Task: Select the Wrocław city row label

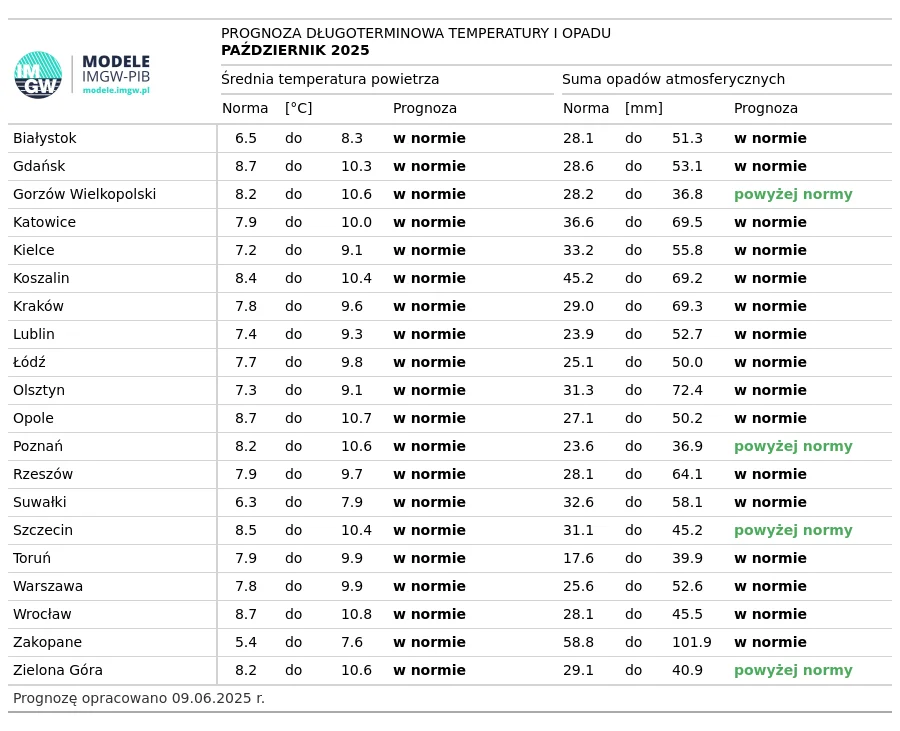Action: click(42, 615)
